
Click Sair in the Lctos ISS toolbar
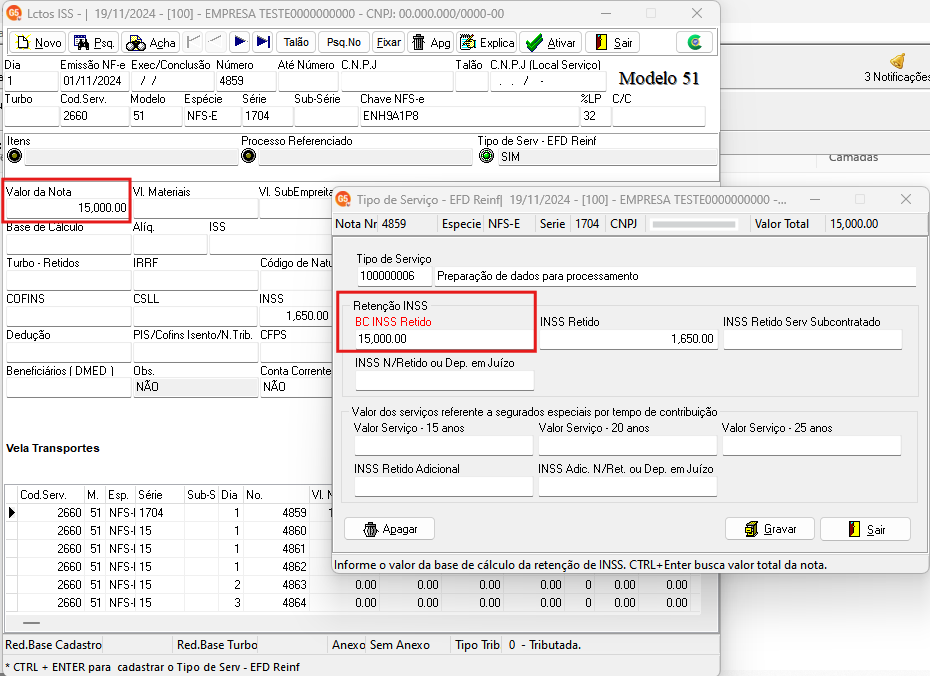(x=613, y=42)
